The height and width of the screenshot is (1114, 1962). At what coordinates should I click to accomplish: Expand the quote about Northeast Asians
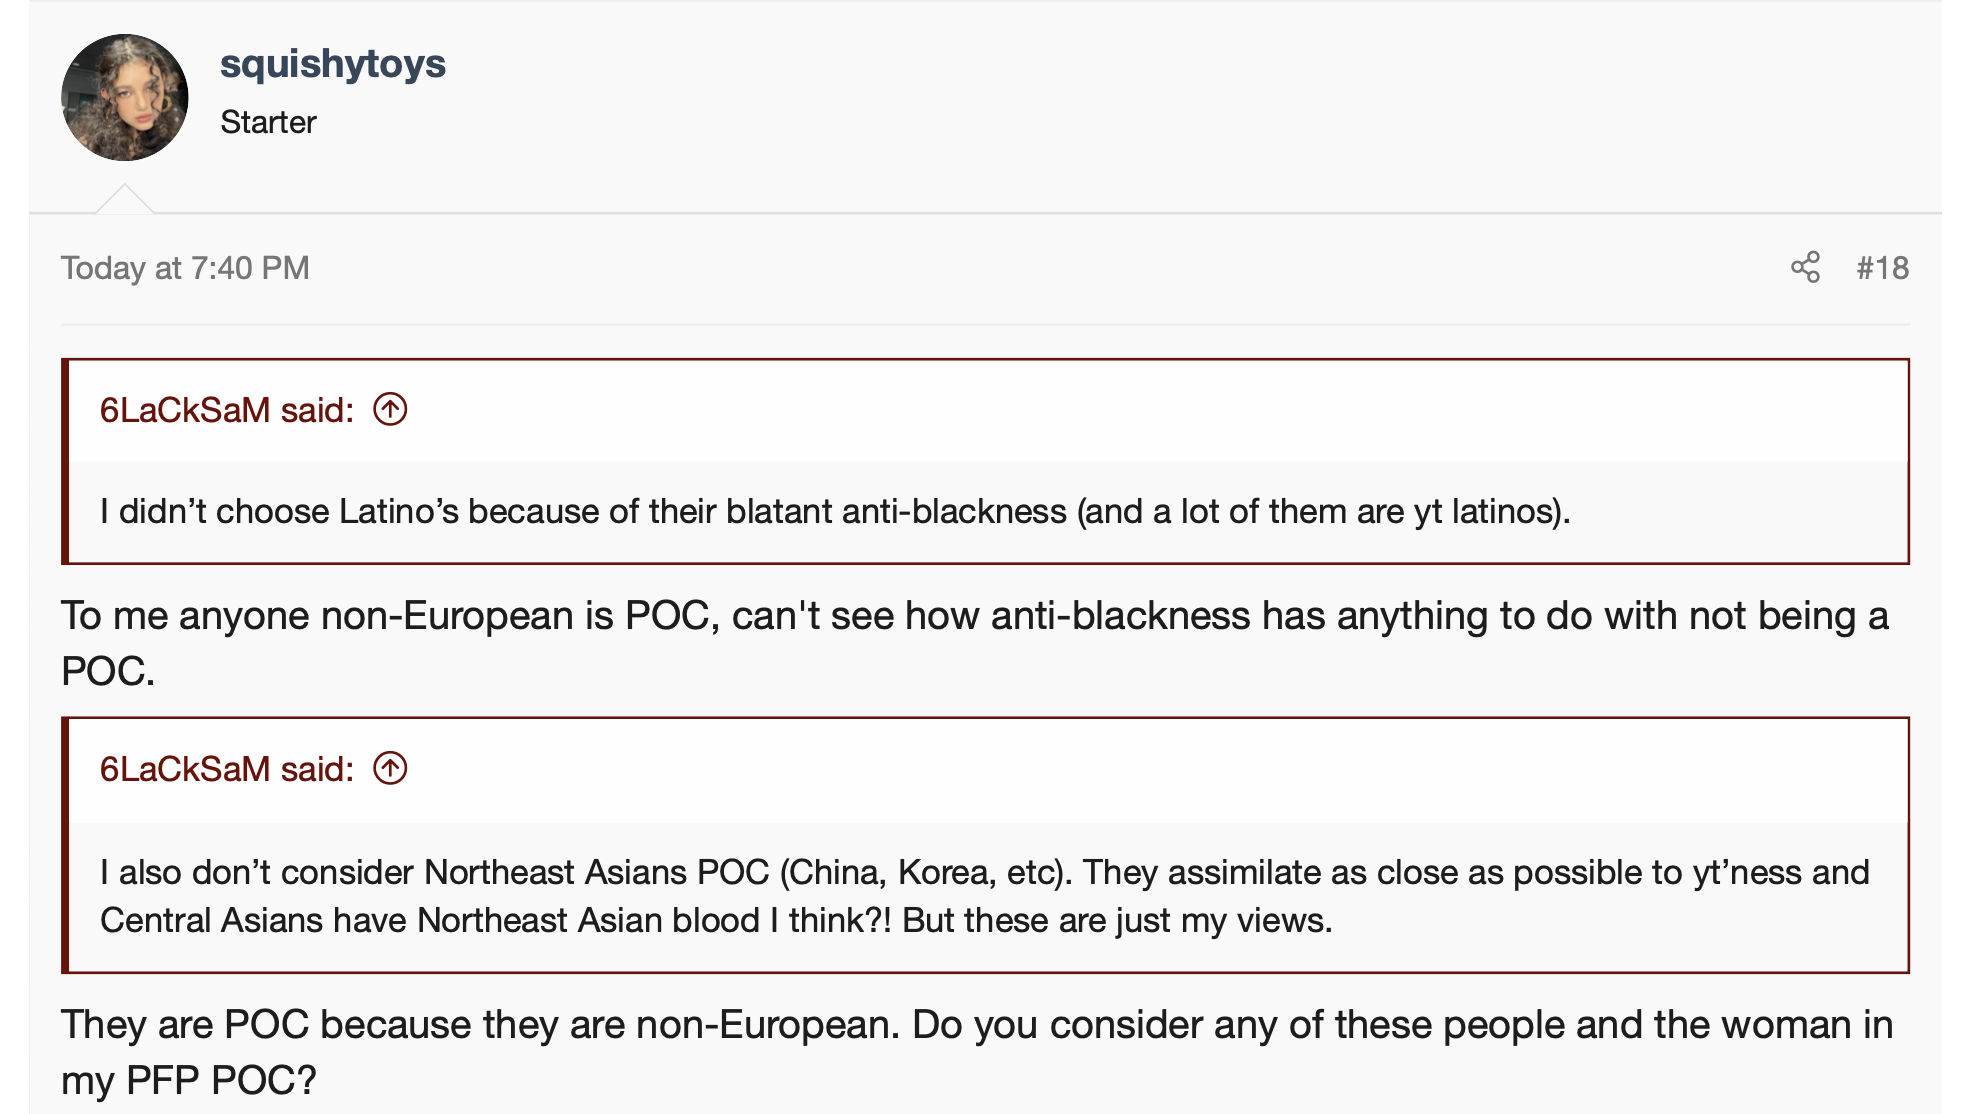pos(984,873)
